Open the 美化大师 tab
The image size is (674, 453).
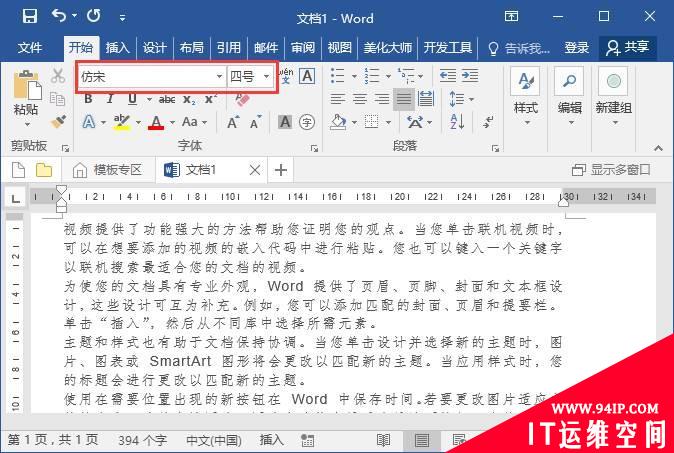point(387,47)
